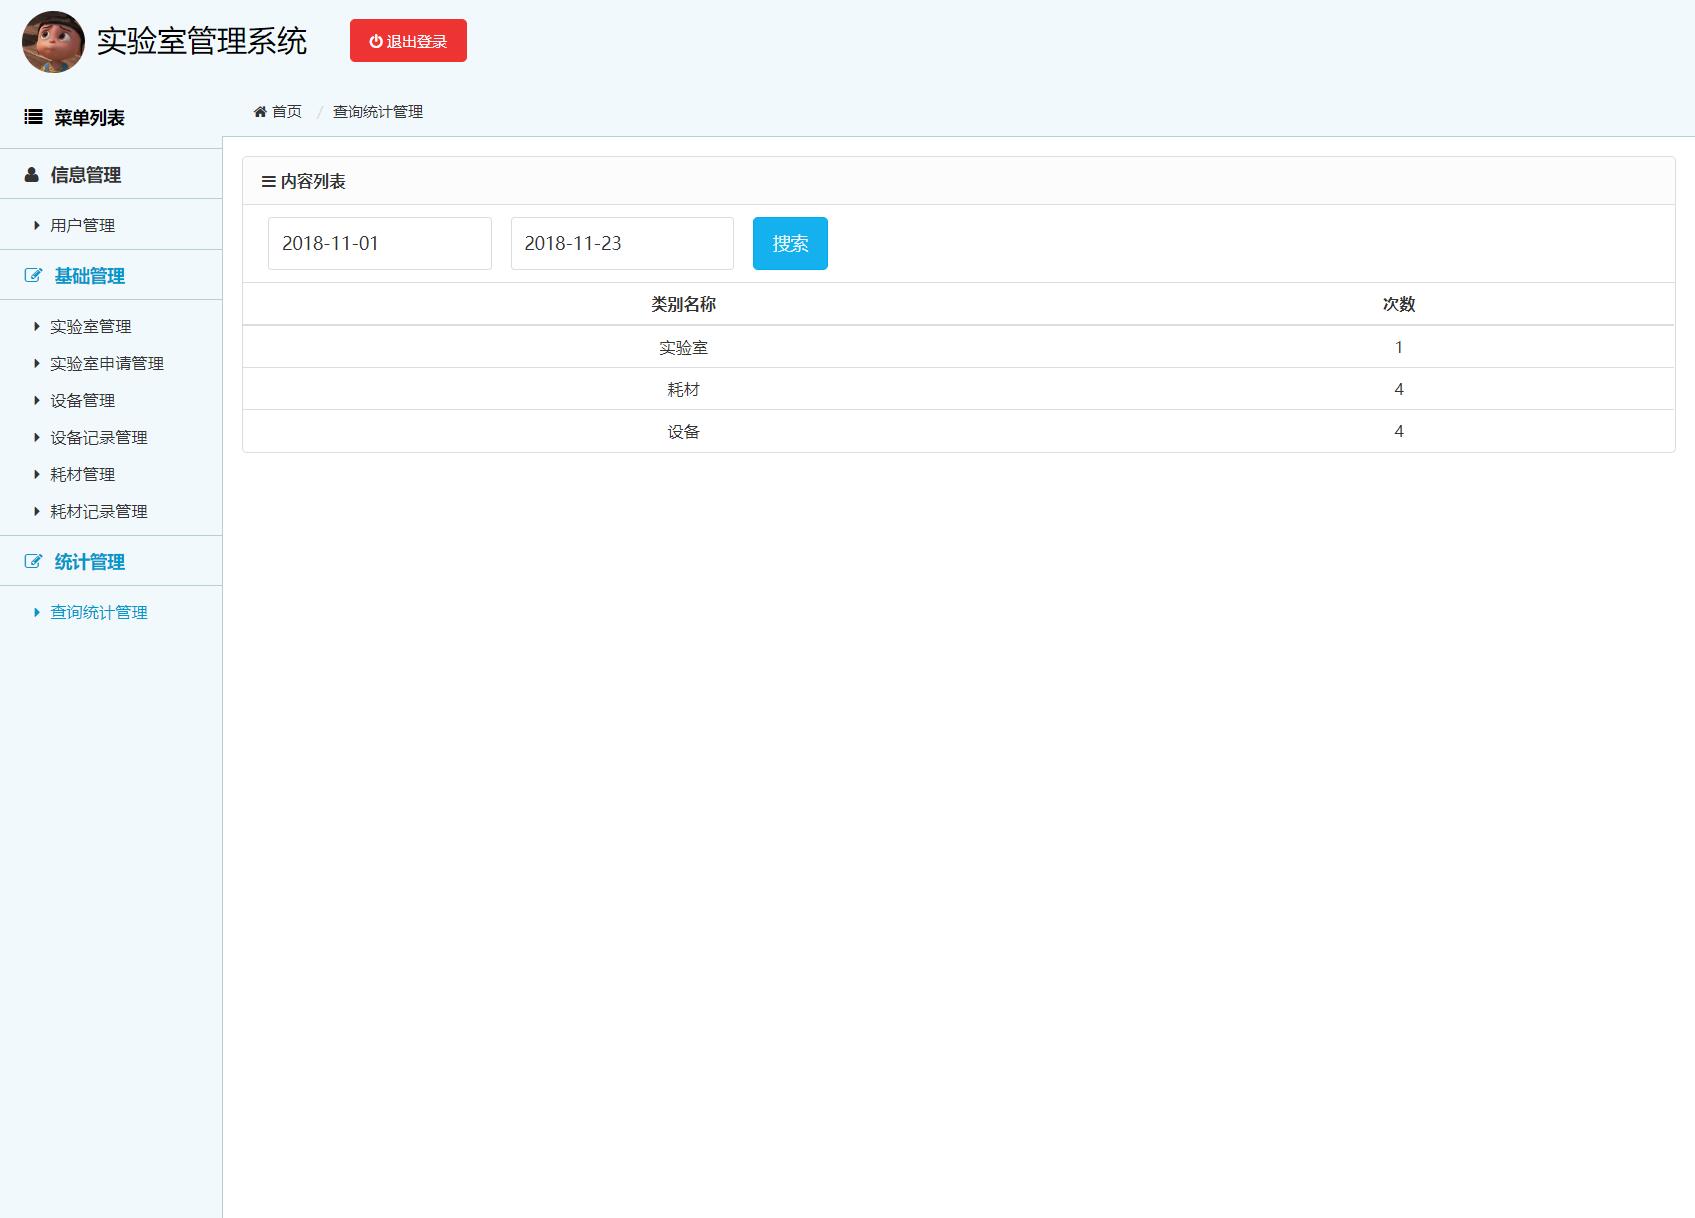
Task: Click the bars icon beside 内容列表
Action: click(x=268, y=182)
